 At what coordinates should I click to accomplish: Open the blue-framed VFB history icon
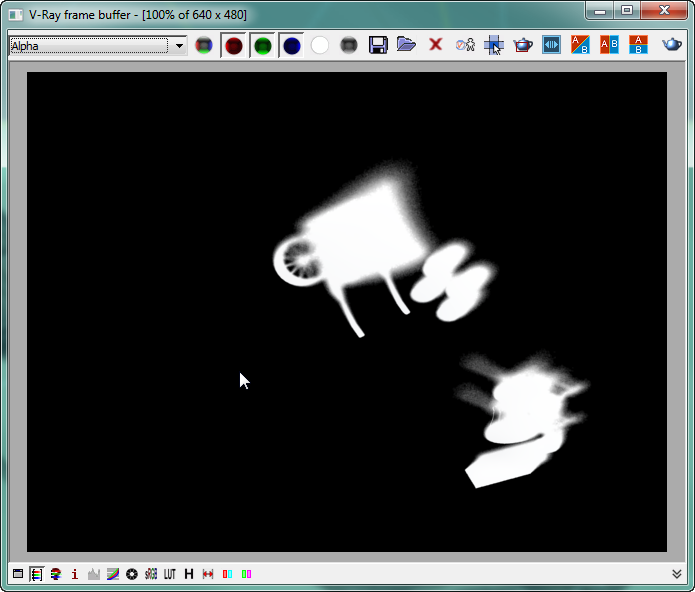click(x=551, y=45)
